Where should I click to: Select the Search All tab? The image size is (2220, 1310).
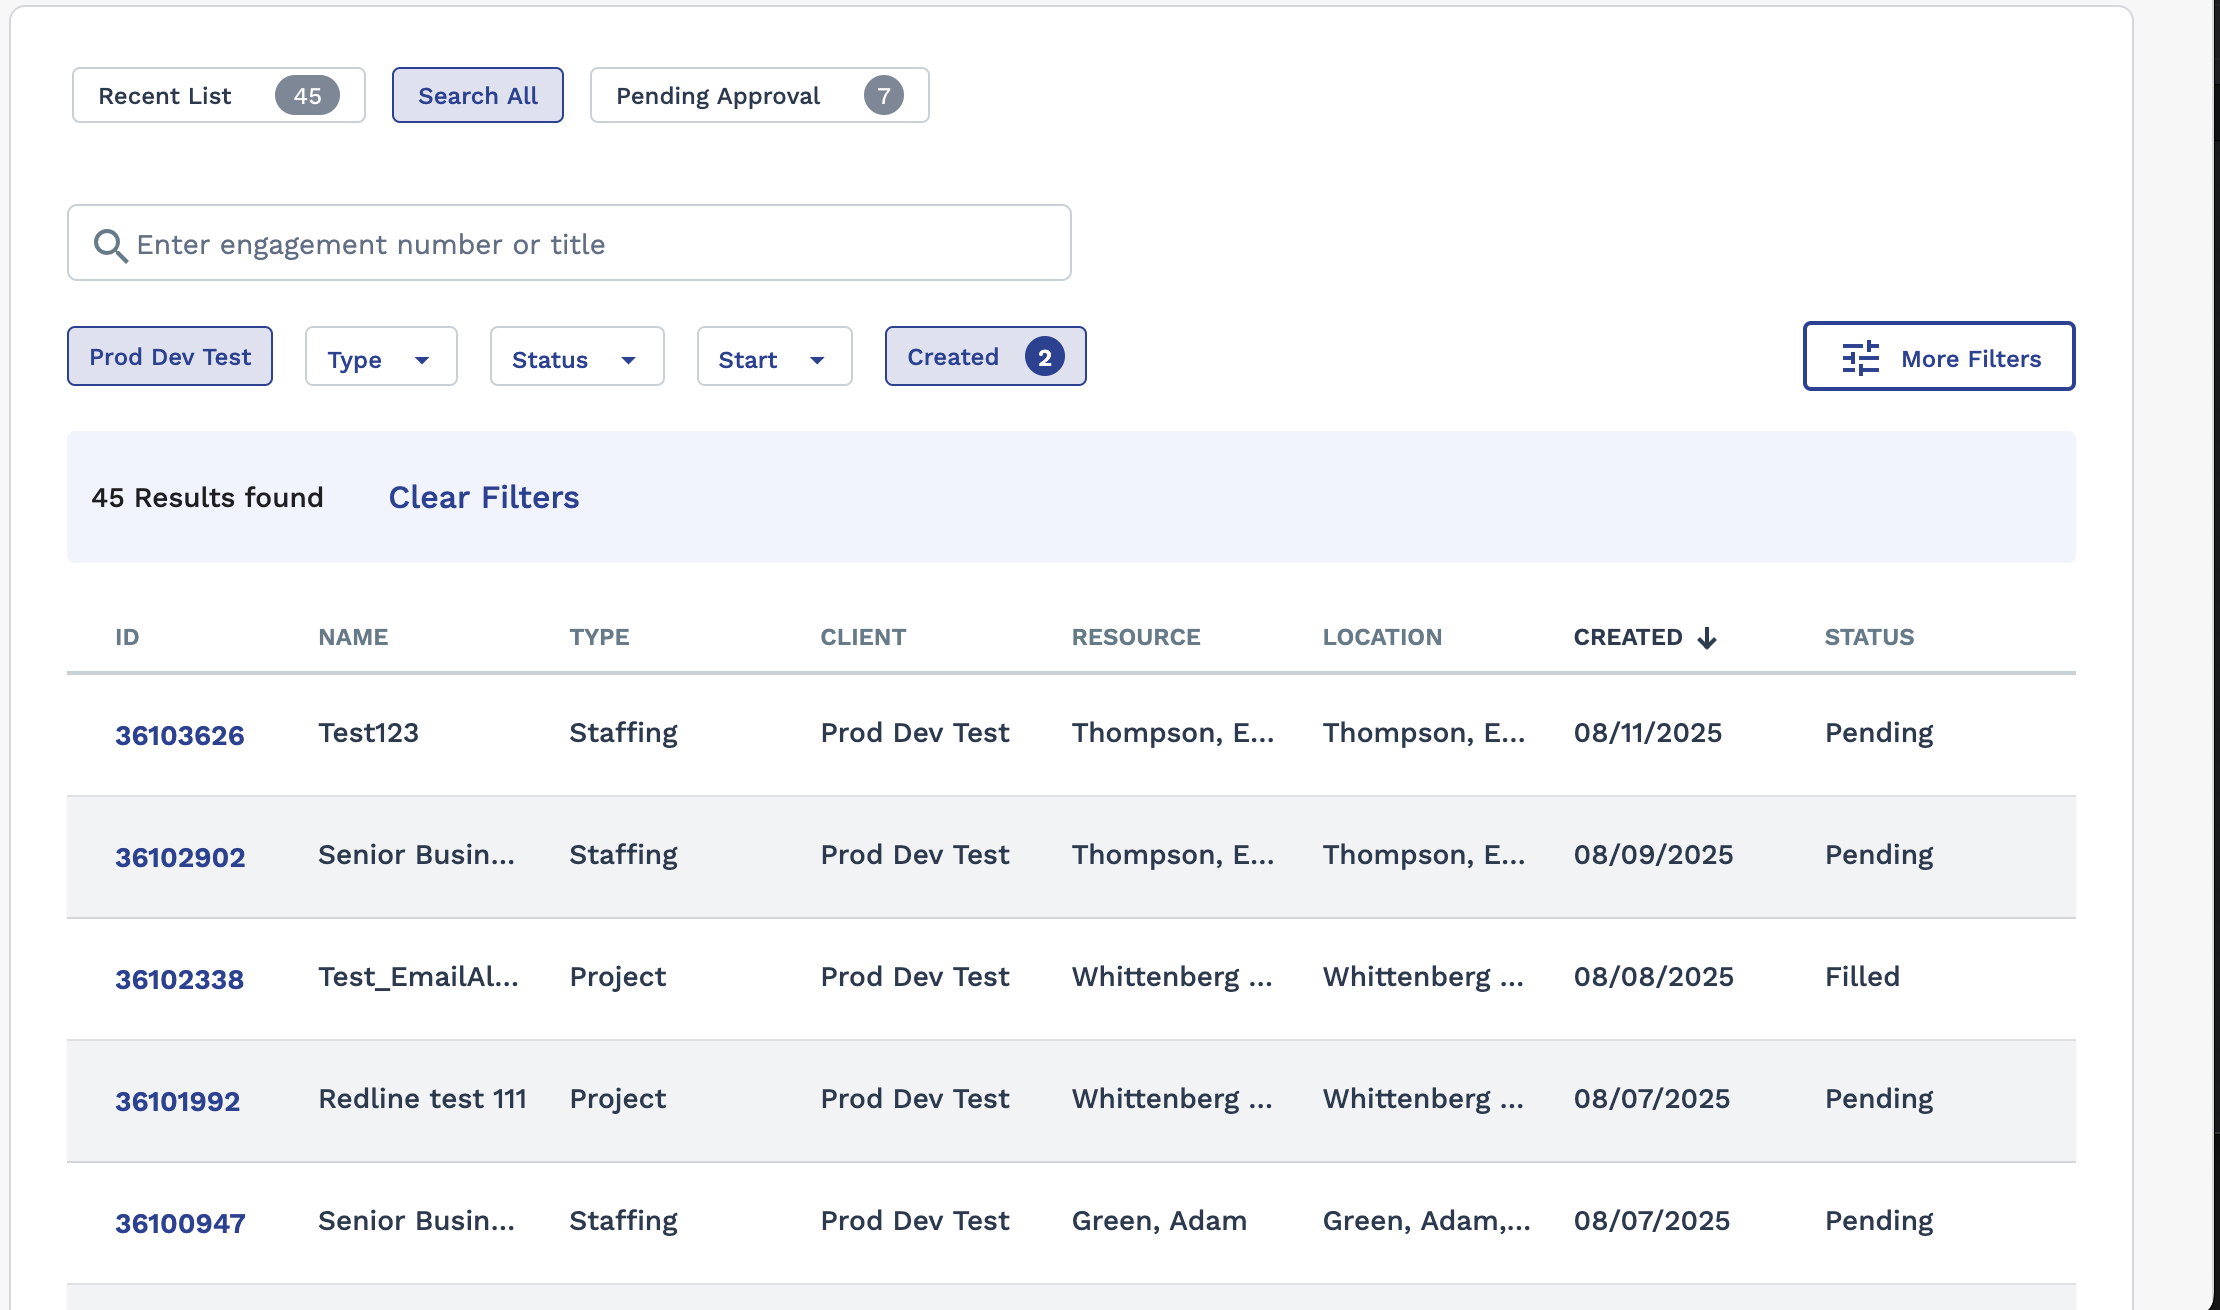pyautogui.click(x=477, y=96)
